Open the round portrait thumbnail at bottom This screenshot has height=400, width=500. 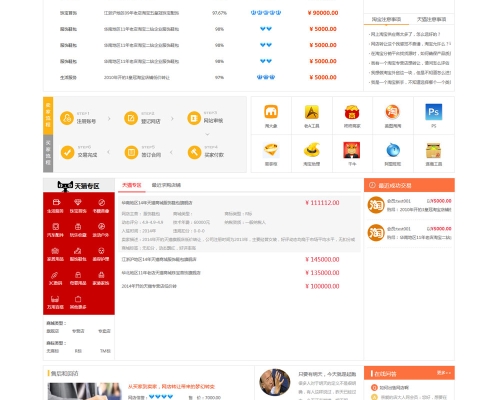(275, 382)
